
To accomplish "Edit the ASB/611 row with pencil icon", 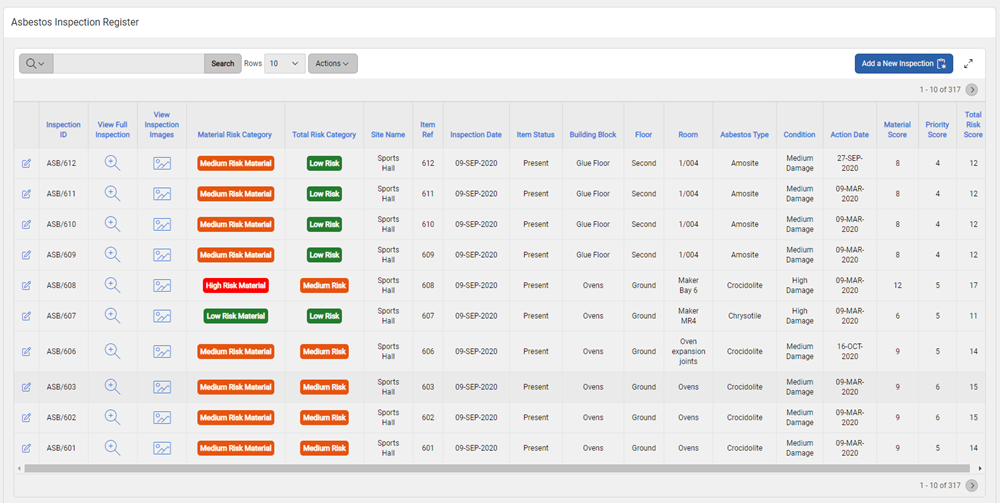I will (x=26, y=194).
